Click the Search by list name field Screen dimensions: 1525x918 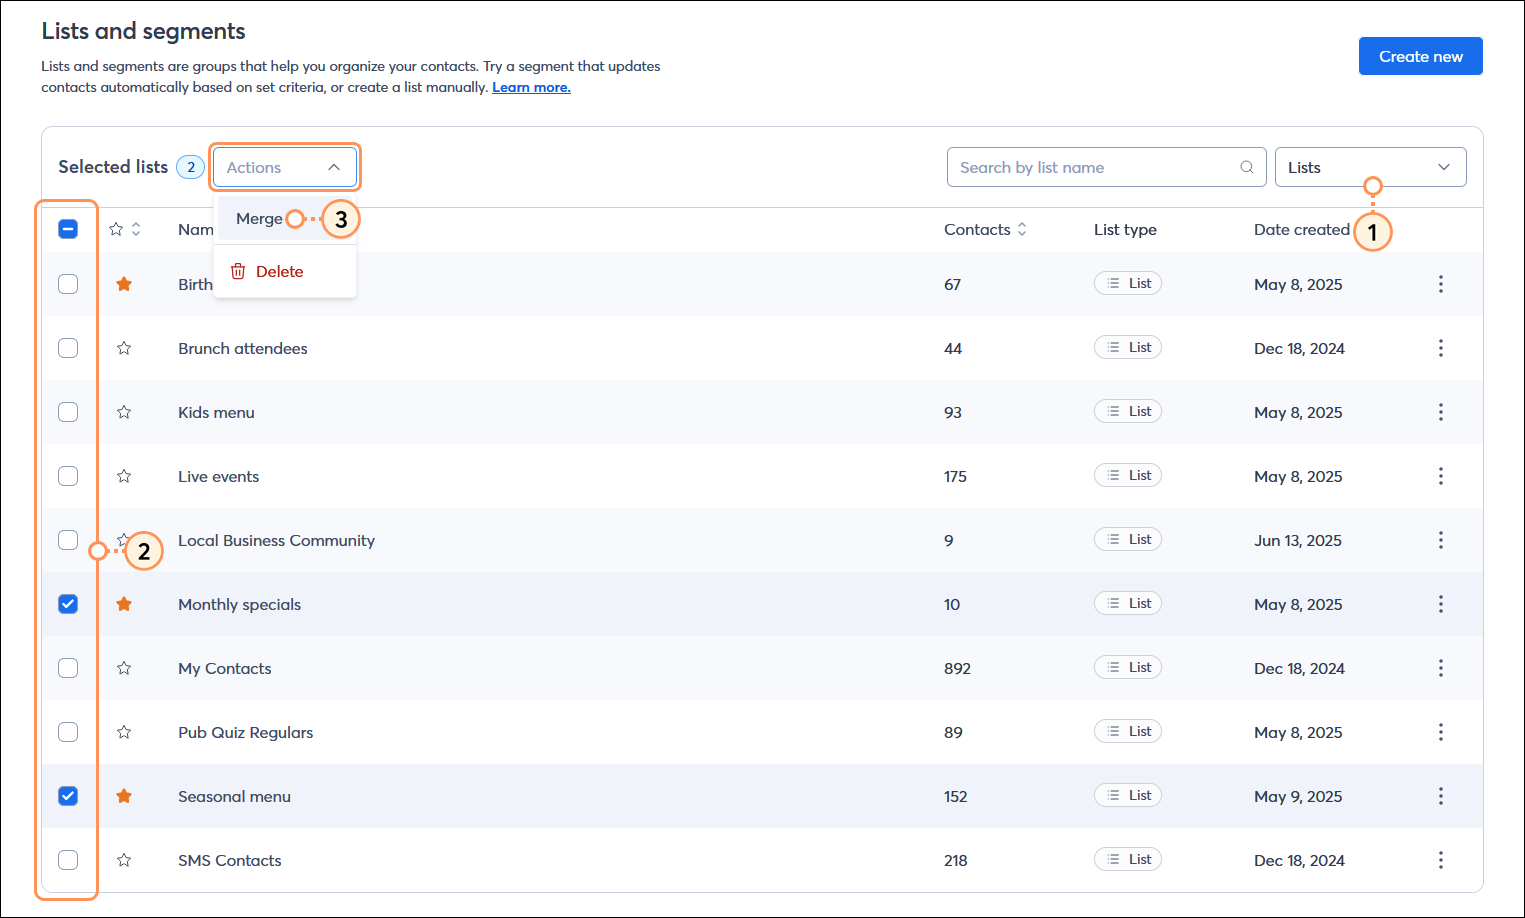(x=1090, y=167)
